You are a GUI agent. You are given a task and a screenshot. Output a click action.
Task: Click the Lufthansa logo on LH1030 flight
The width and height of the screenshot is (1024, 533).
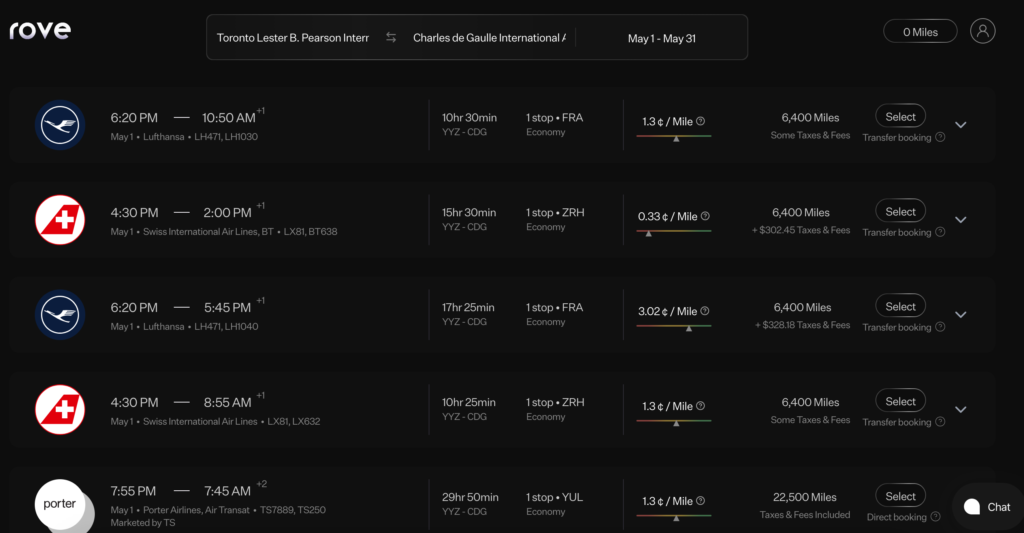[x=60, y=125]
